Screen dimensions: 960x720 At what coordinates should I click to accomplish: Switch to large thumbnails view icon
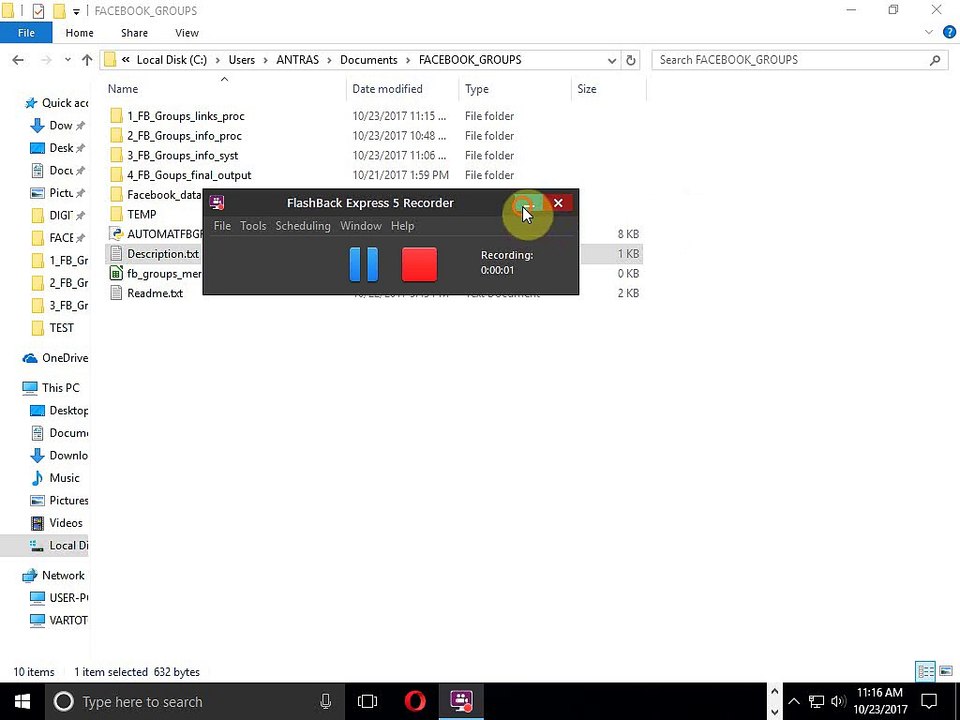tap(946, 672)
